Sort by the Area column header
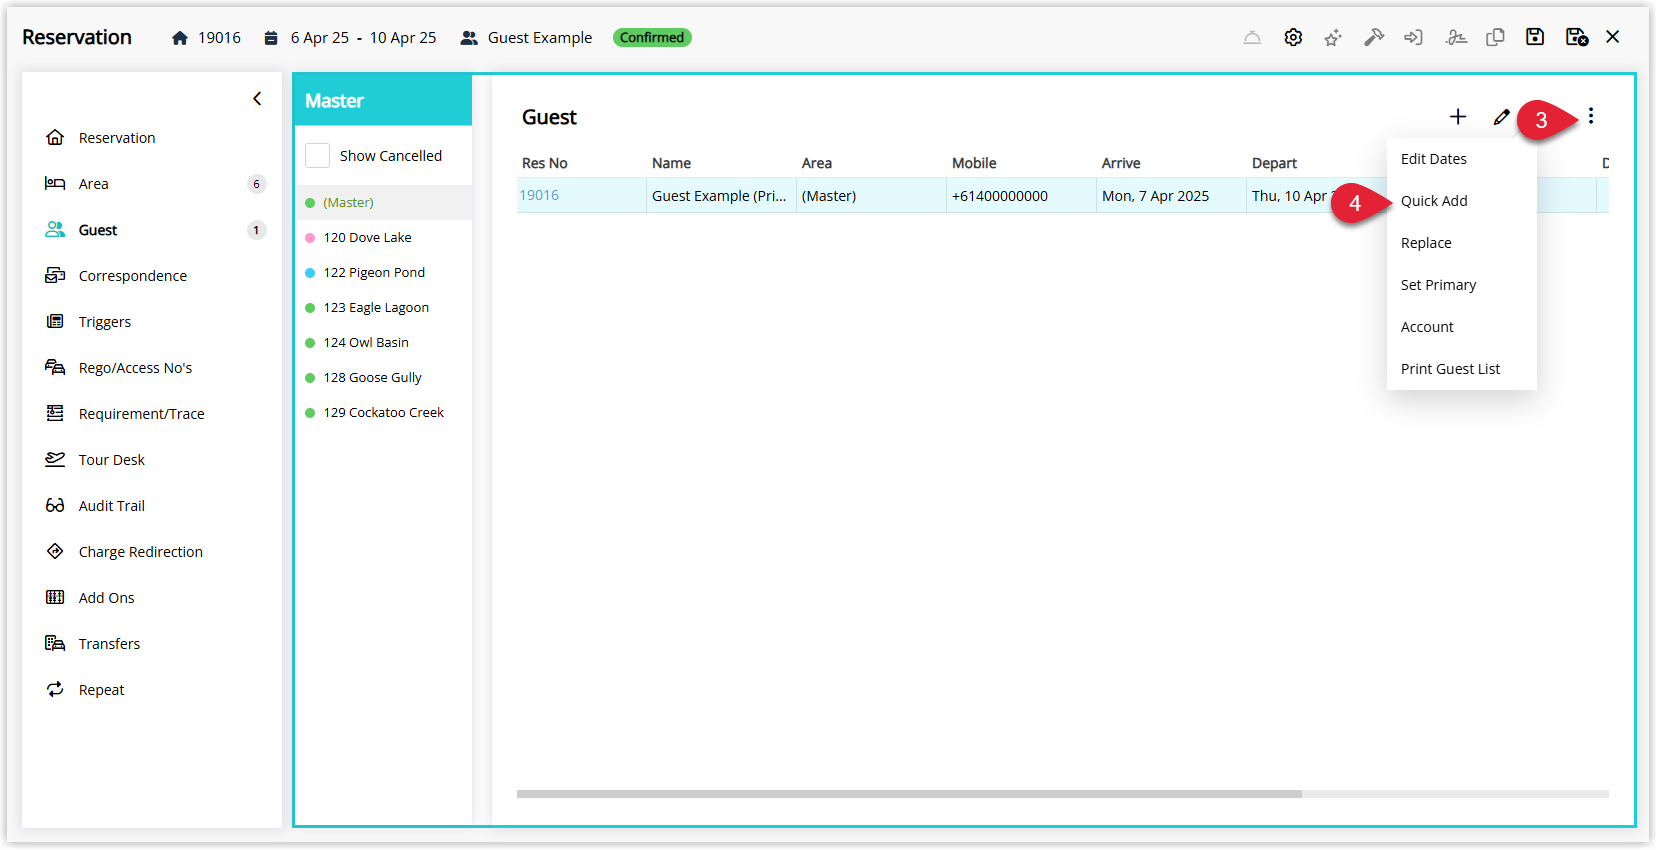Viewport: 1657px width, 850px height. click(x=816, y=163)
